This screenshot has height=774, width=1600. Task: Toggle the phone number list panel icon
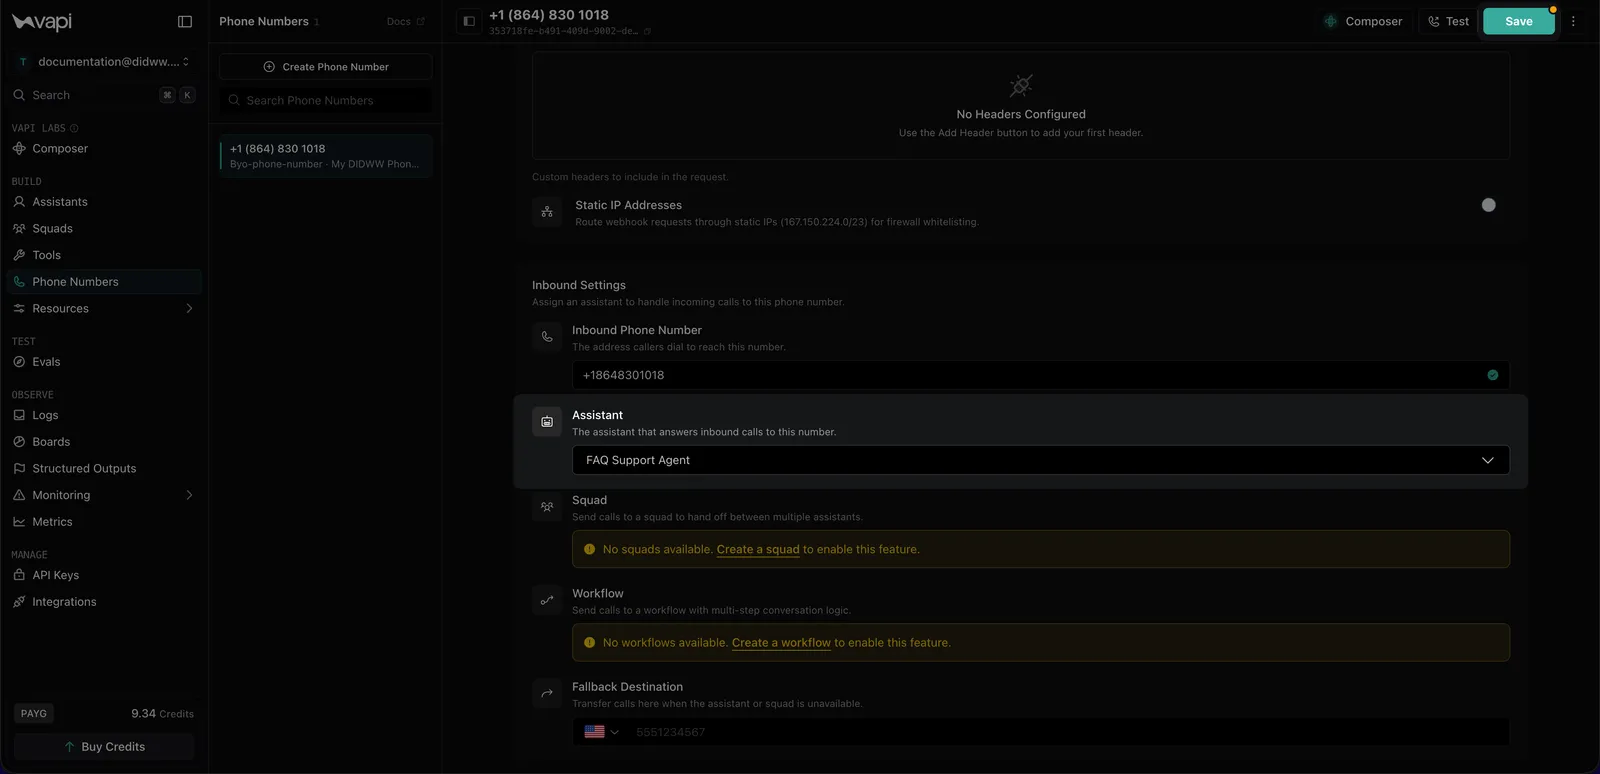pos(469,21)
